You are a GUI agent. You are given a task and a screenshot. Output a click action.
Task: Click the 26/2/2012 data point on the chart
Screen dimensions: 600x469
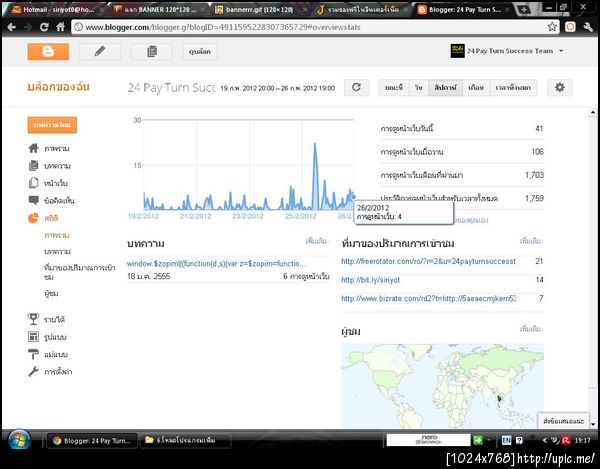[x=353, y=197]
